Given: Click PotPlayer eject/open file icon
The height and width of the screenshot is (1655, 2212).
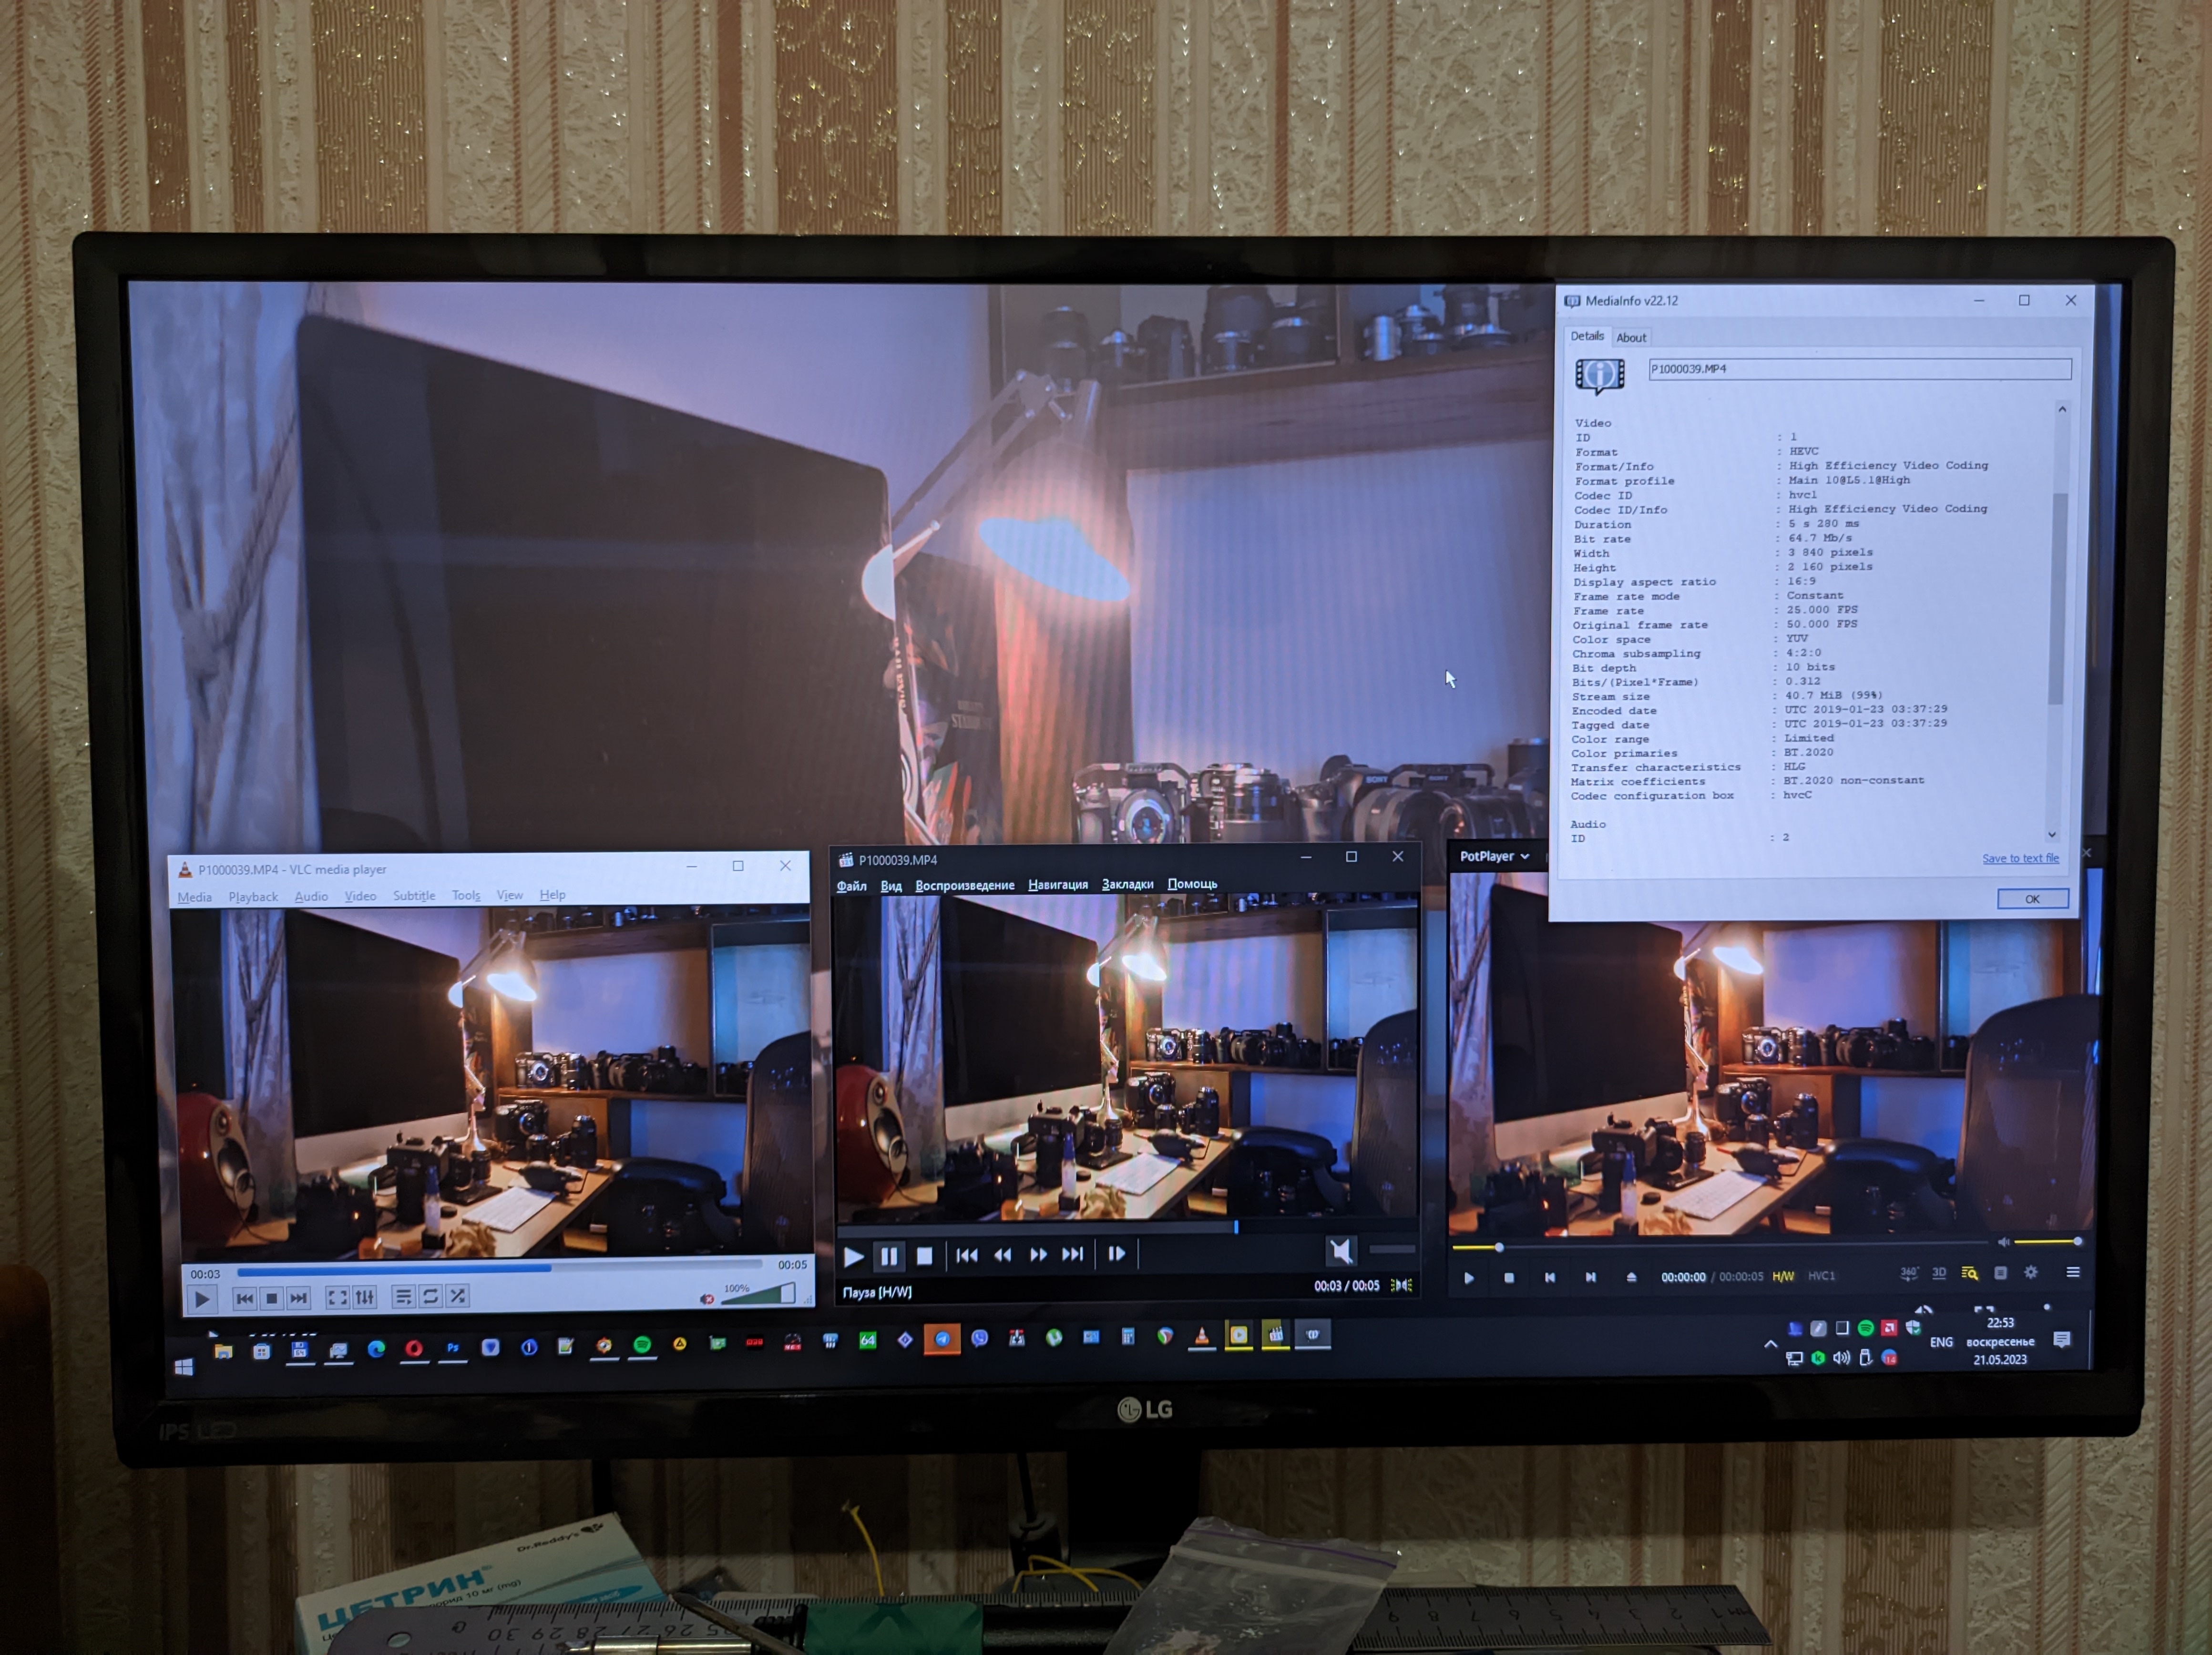Looking at the screenshot, I should (x=1631, y=1277).
